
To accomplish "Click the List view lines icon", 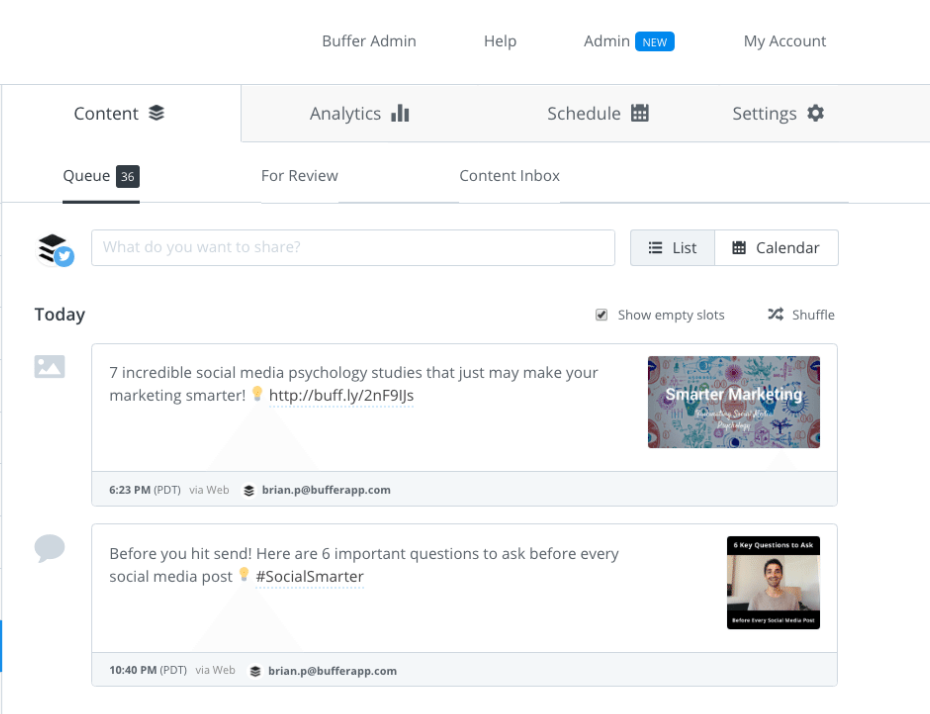I will click(655, 247).
